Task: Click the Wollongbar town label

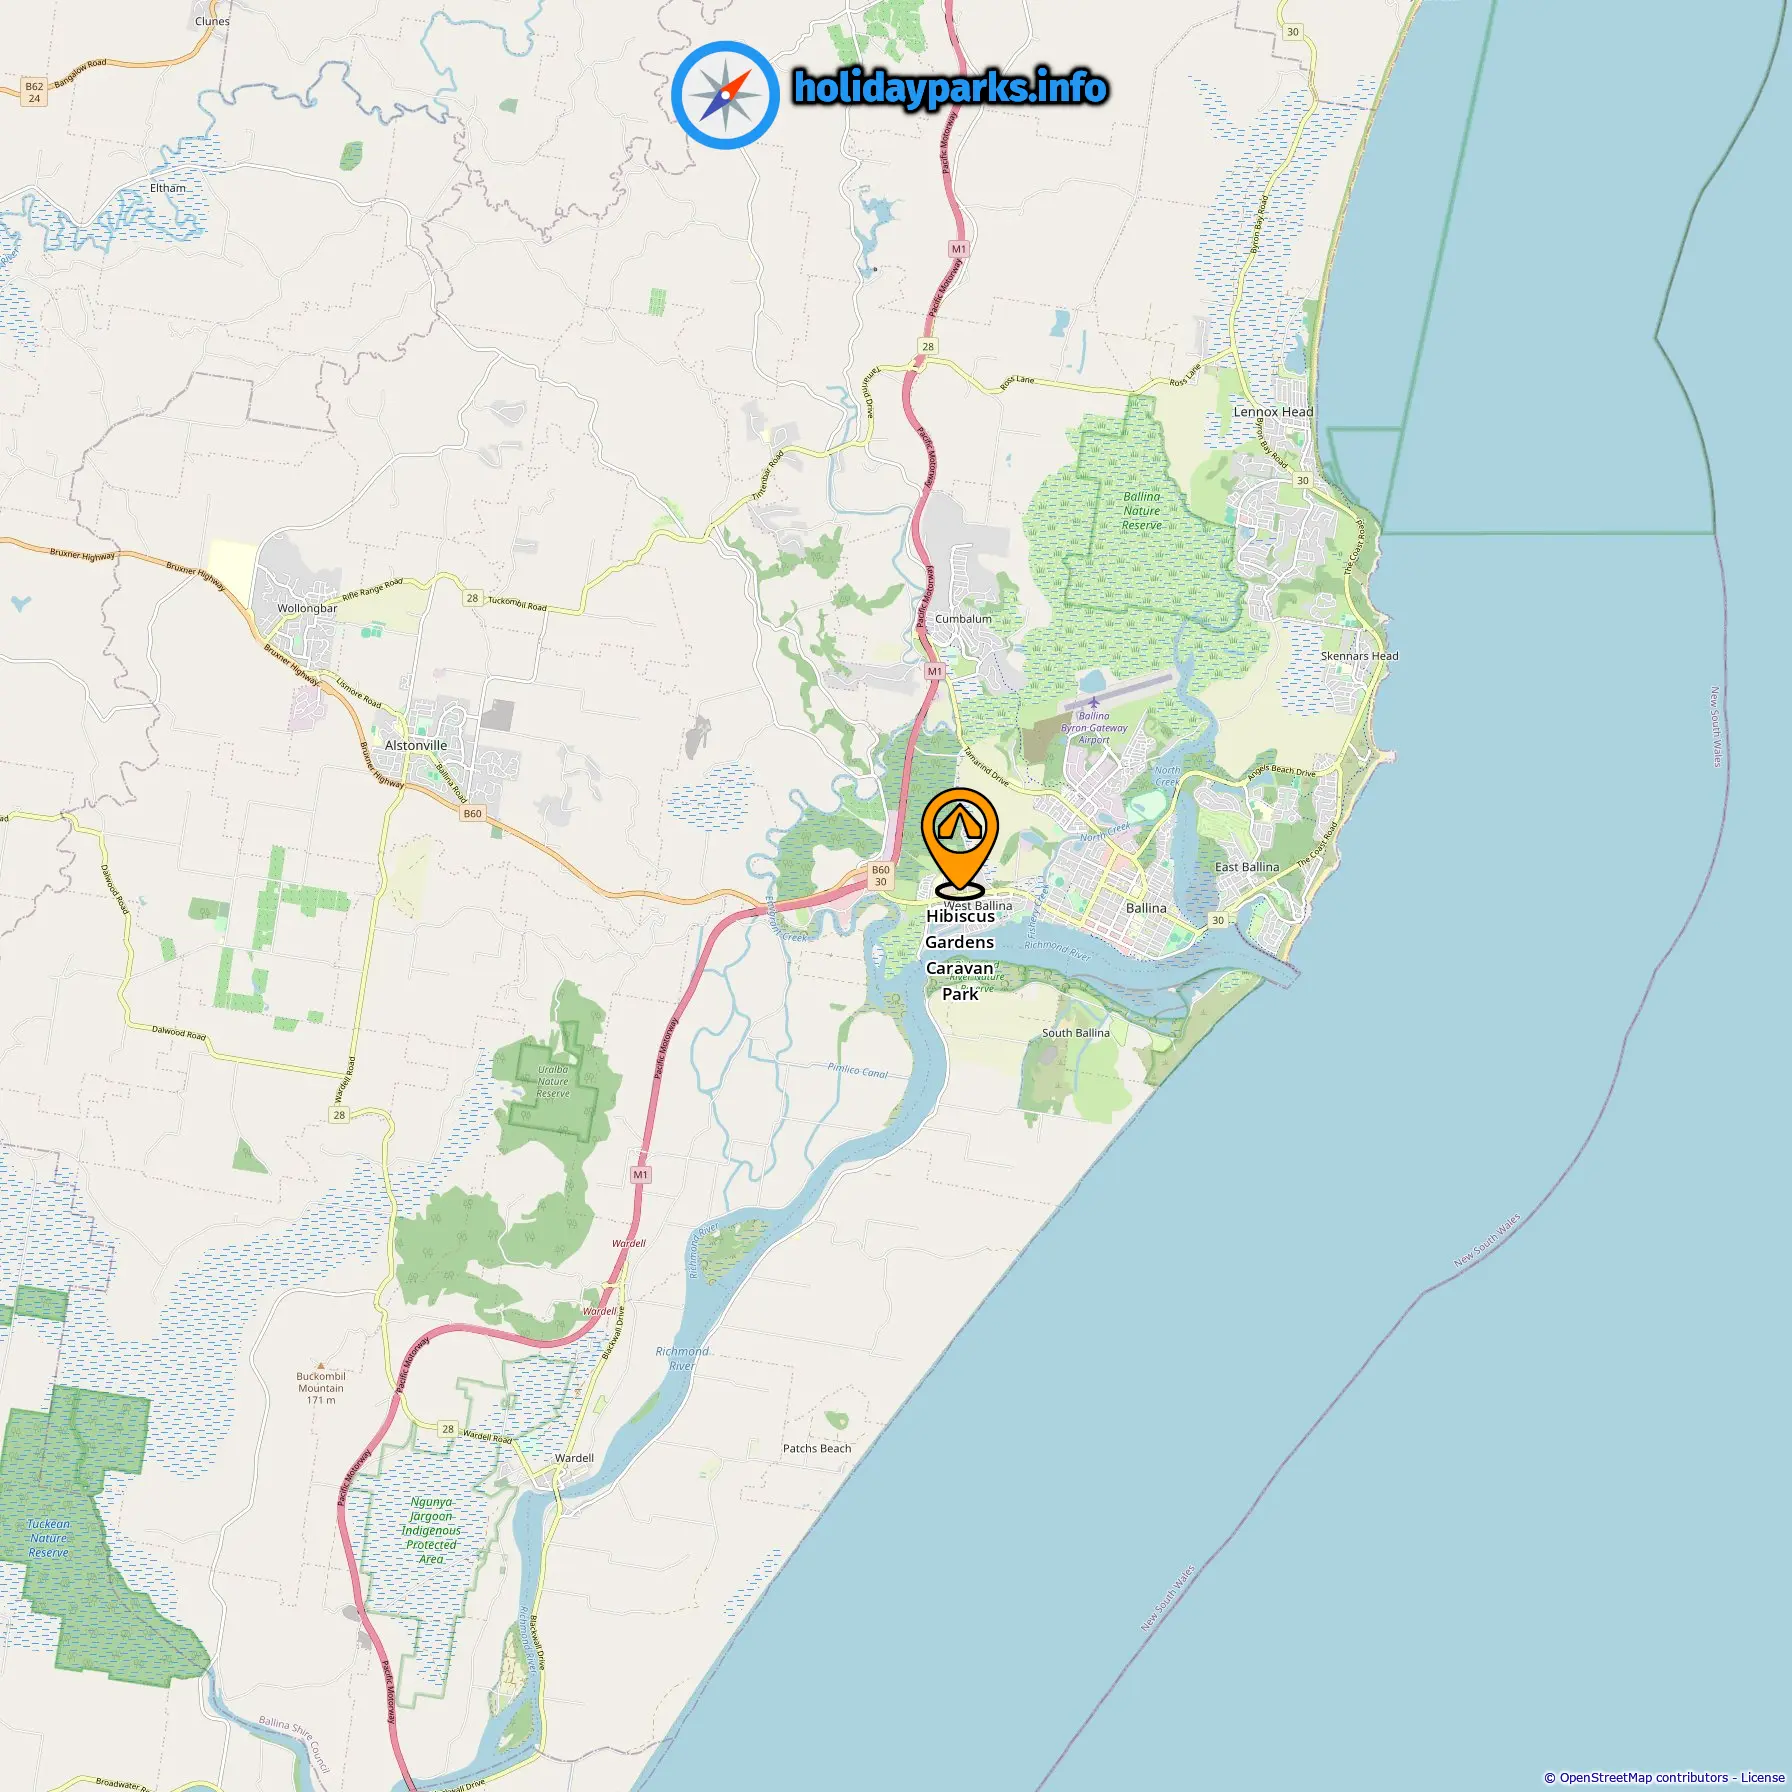Action: click(307, 608)
